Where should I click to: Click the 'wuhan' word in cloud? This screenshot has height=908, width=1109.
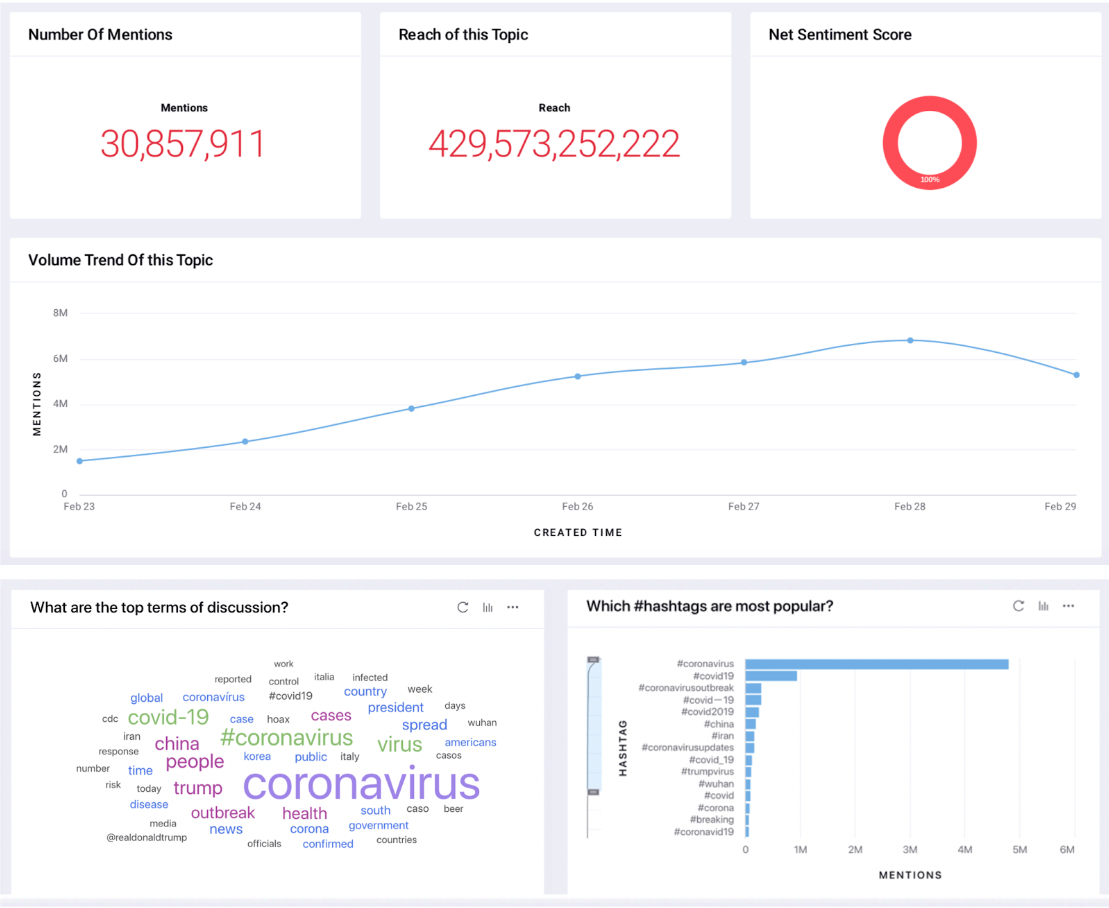(x=482, y=723)
